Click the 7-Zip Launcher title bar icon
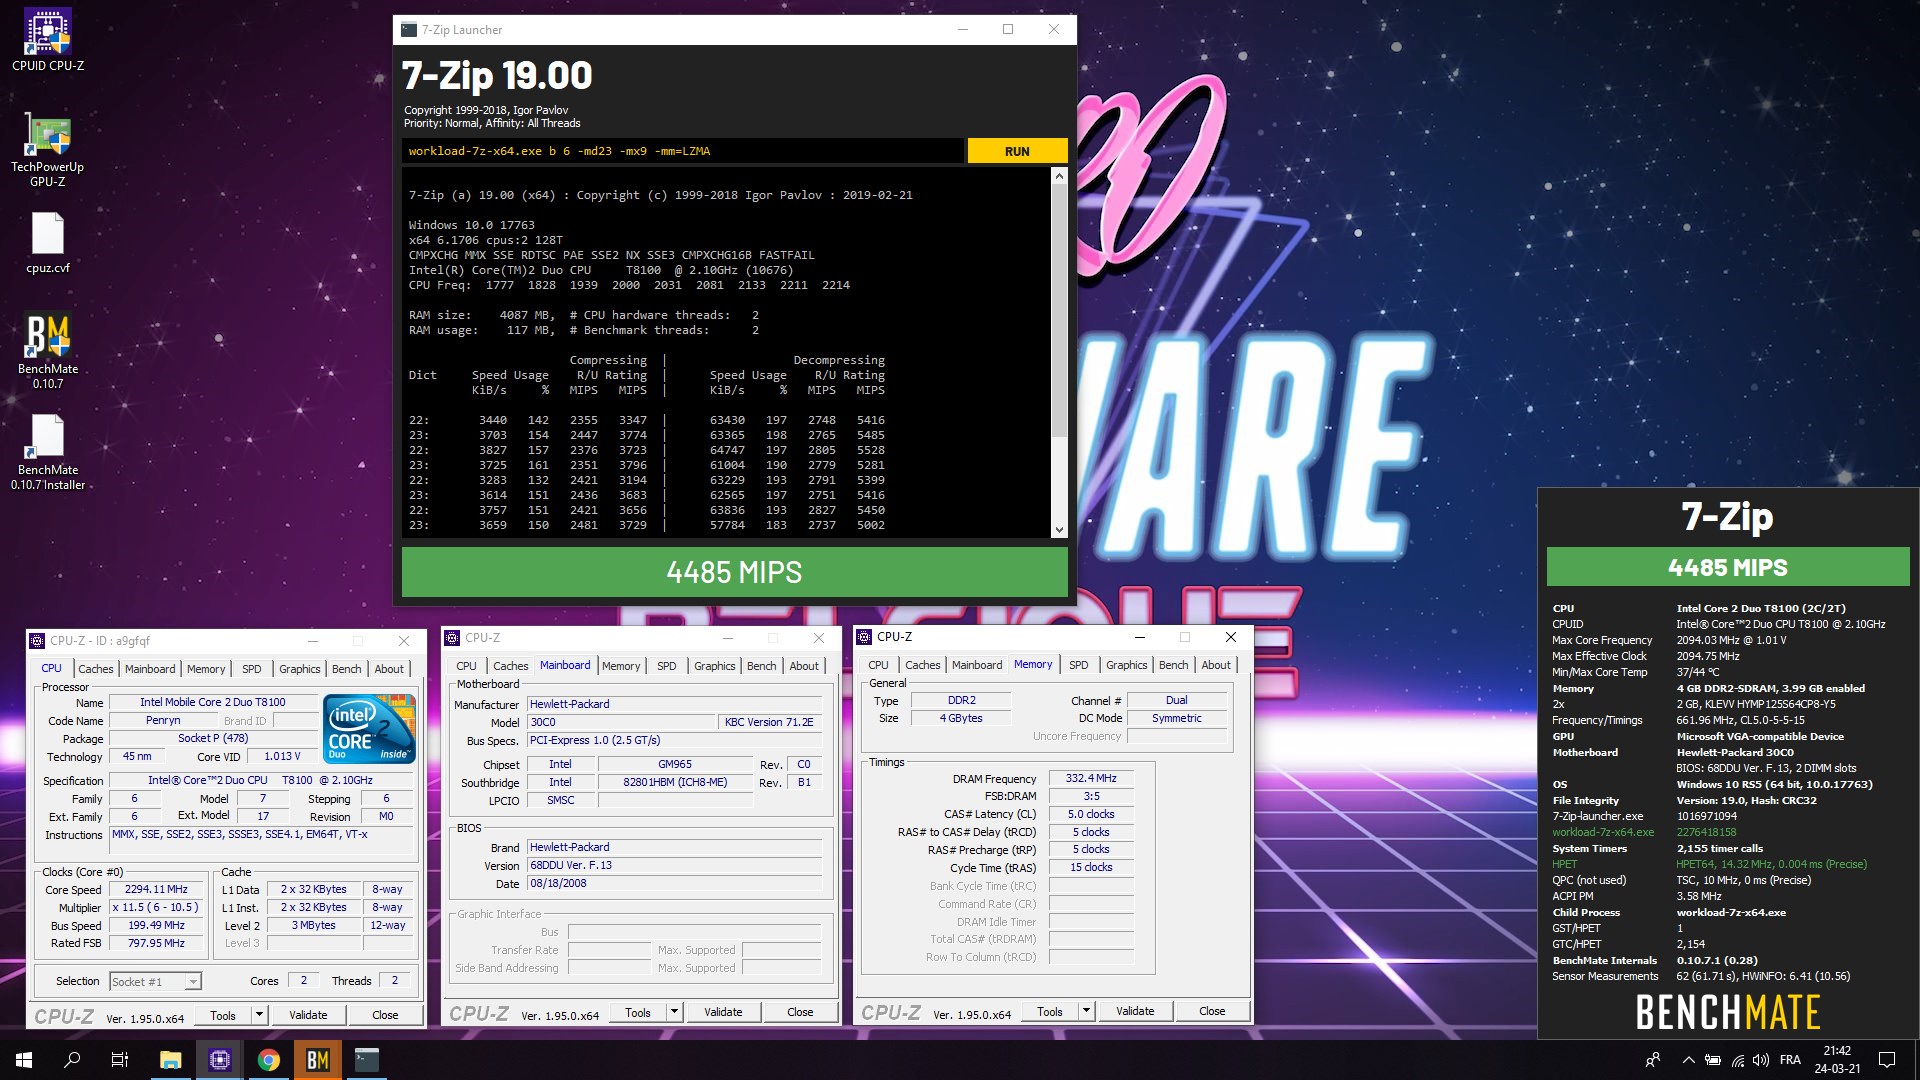This screenshot has width=1920, height=1080. pyautogui.click(x=409, y=30)
